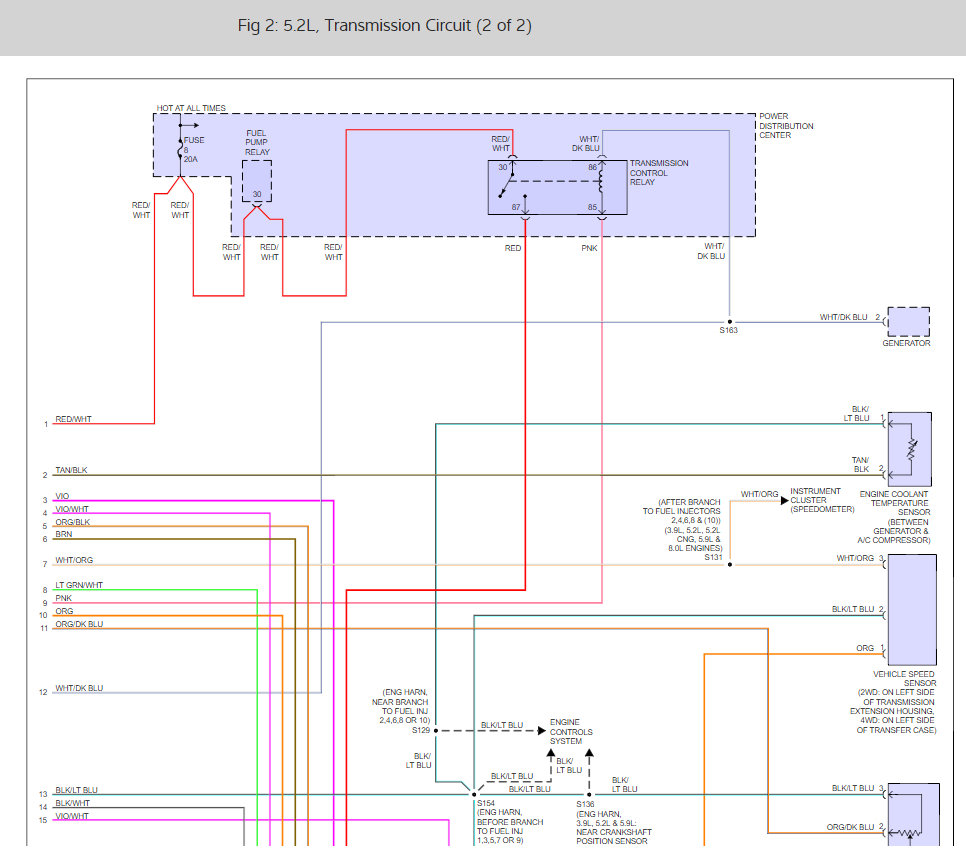Image resolution: width=966 pixels, height=857 pixels.
Task: Click the Transmission Control Relay box
Action: pyautogui.click(x=557, y=188)
